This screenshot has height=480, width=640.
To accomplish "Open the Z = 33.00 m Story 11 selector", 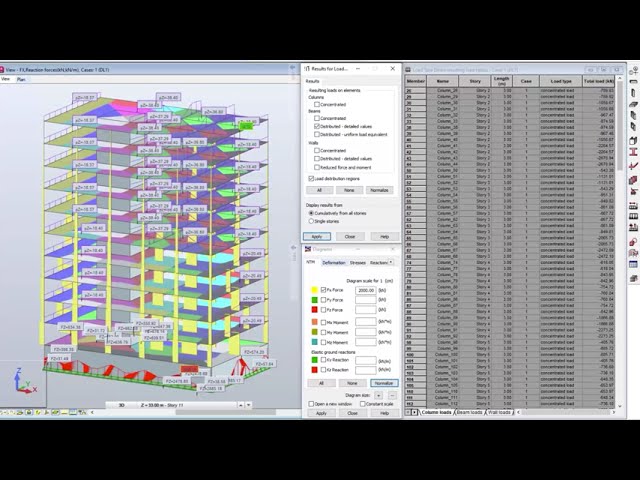I will 188,405.
